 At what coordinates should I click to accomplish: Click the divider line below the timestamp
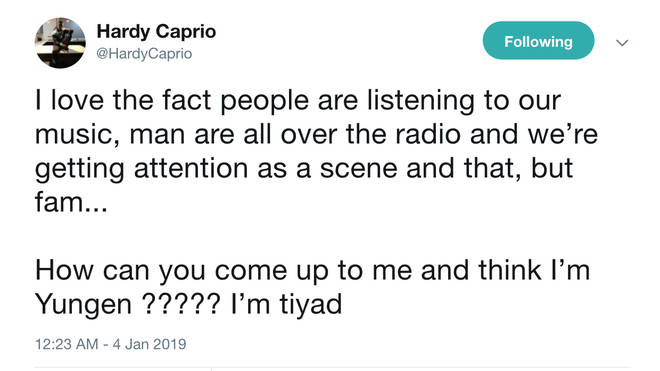point(333,368)
